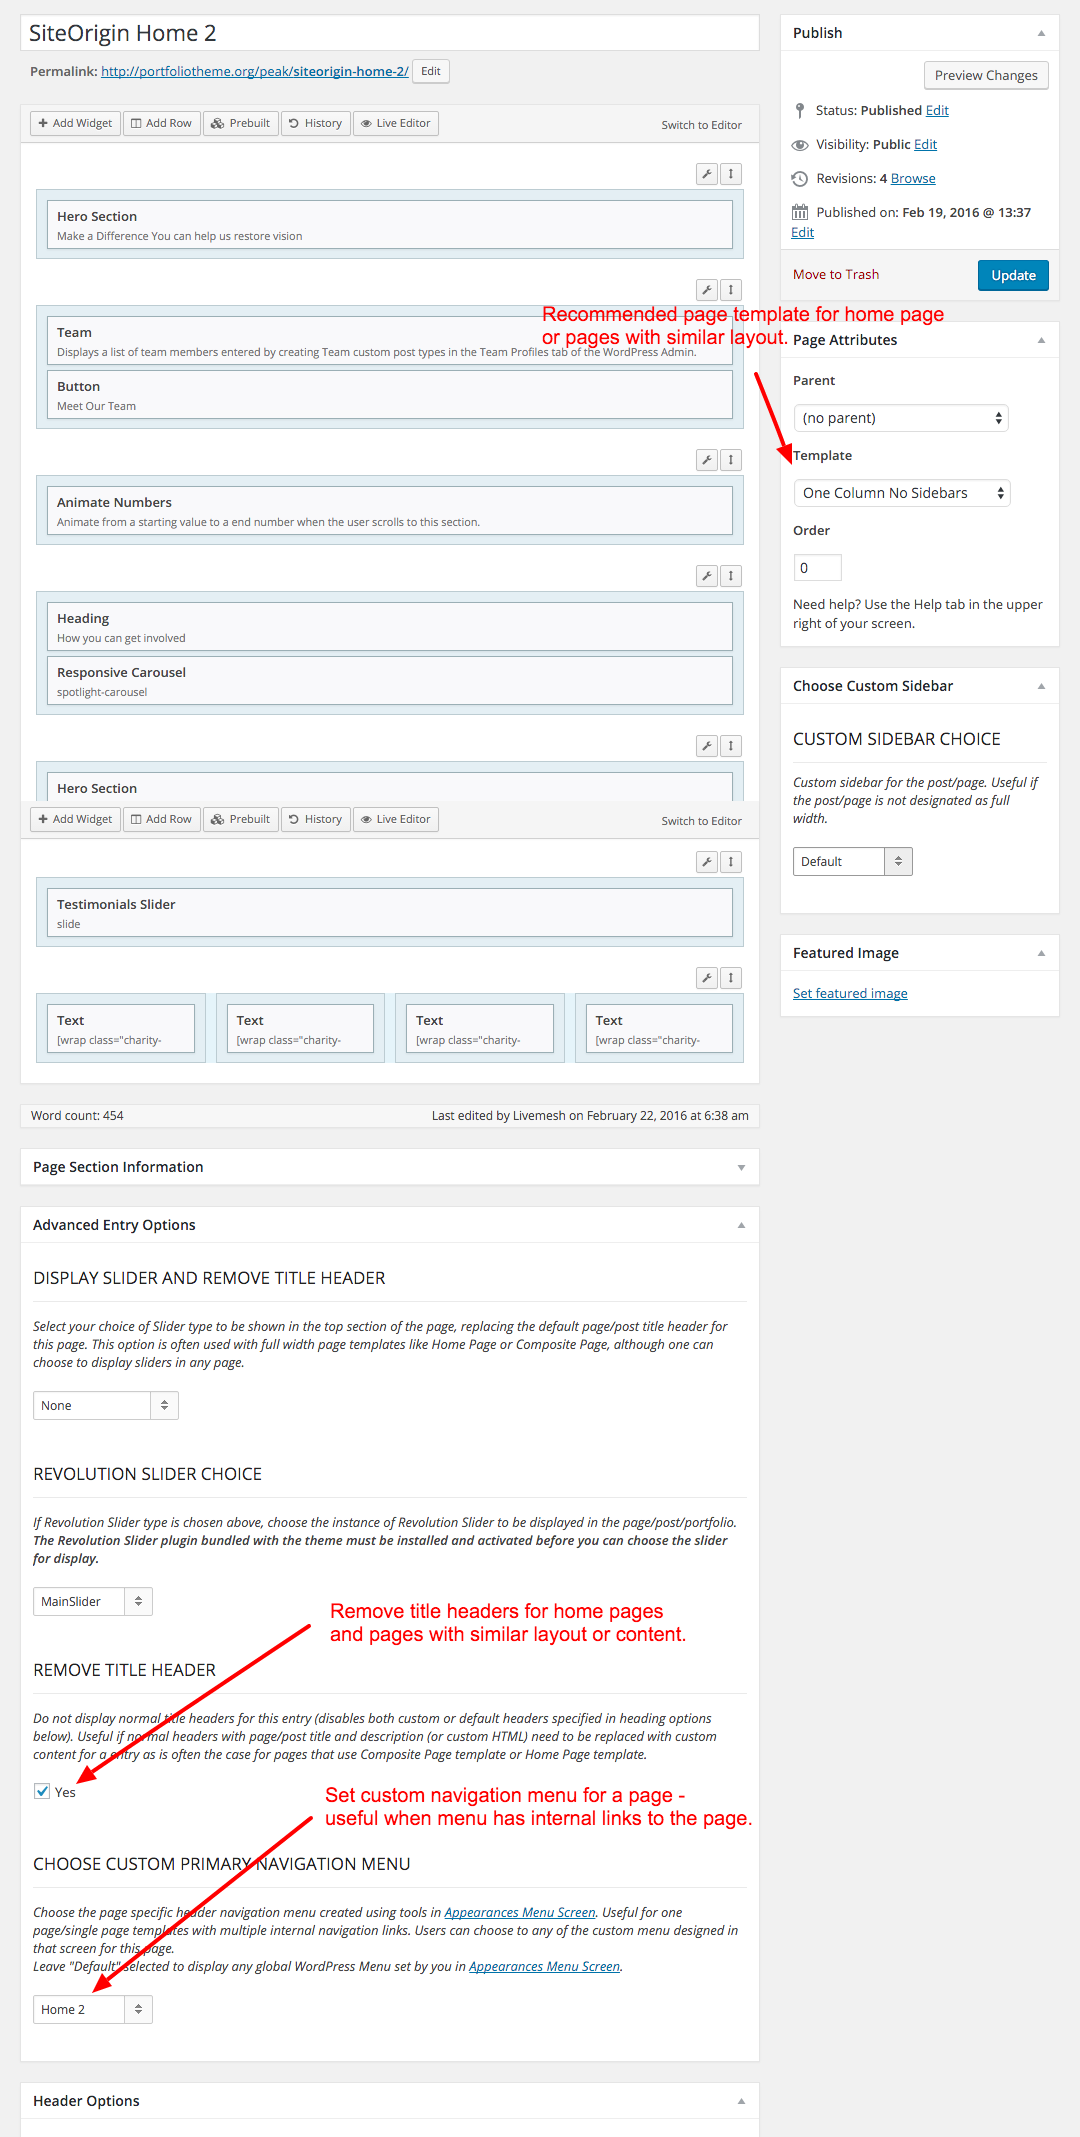
Task: Open wrench icon above Heading row
Action: coord(707,576)
